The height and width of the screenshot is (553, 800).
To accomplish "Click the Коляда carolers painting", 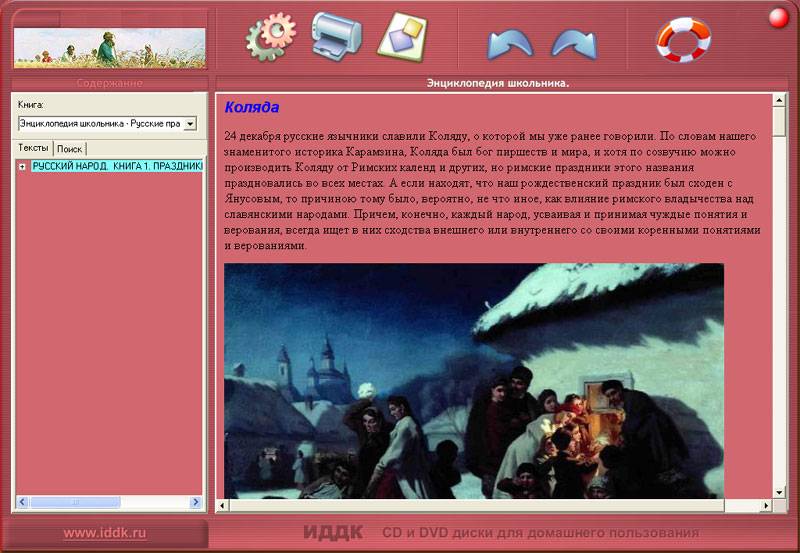I will coord(473,380).
